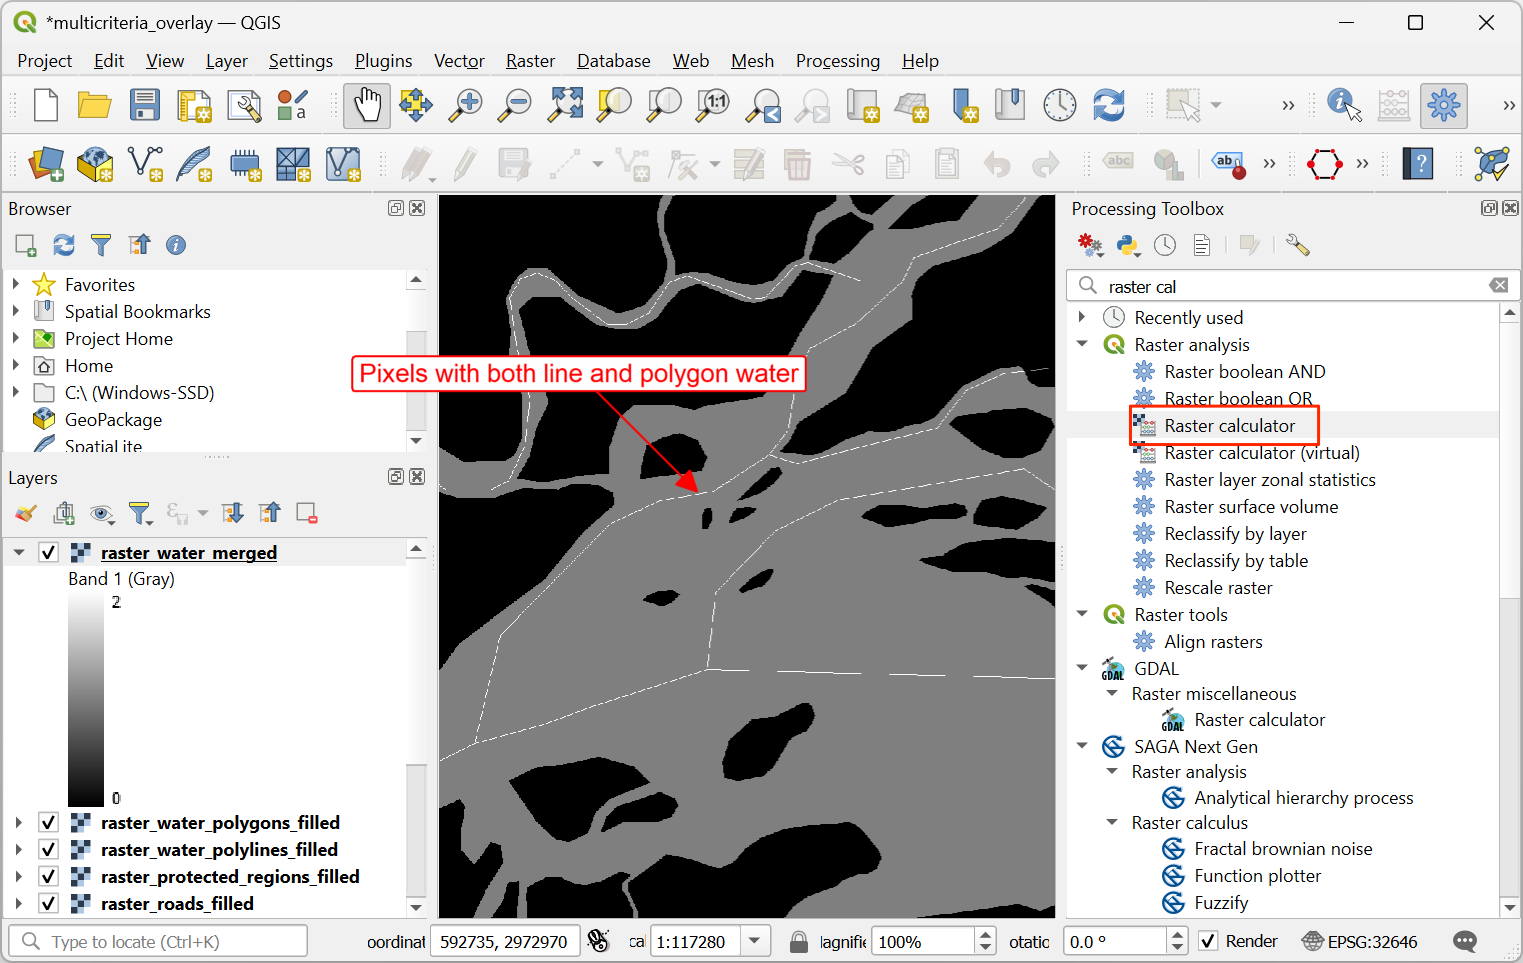Click the Zoom In magnifier tool

tap(465, 105)
